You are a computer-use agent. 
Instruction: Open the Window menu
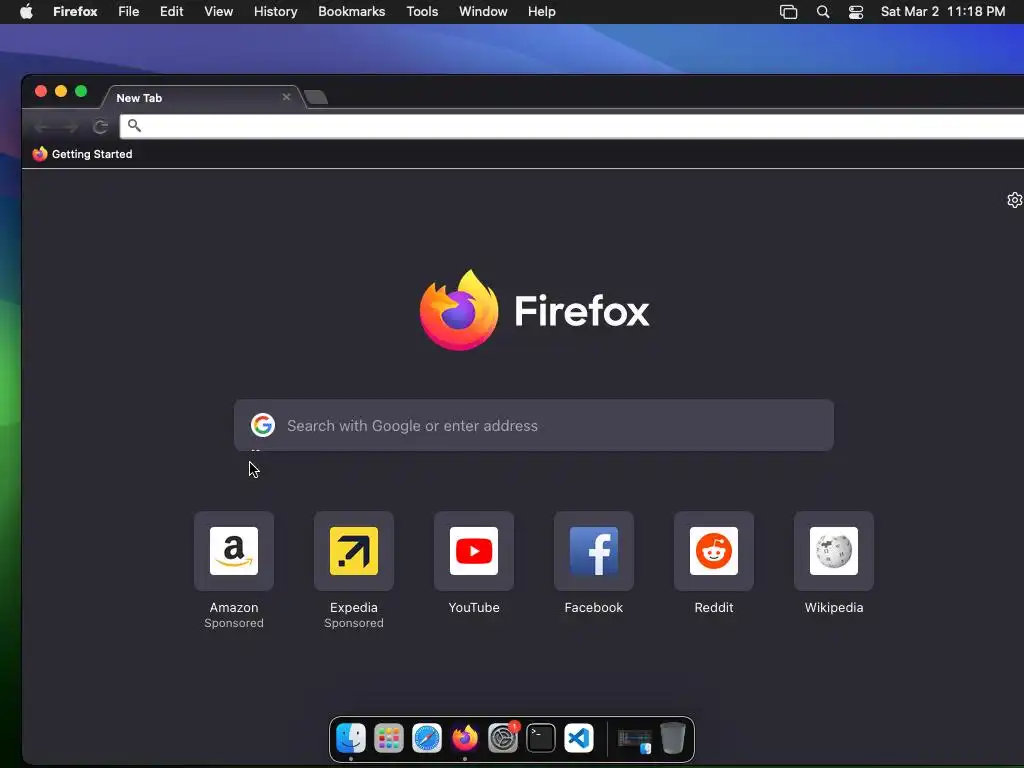coord(483,12)
